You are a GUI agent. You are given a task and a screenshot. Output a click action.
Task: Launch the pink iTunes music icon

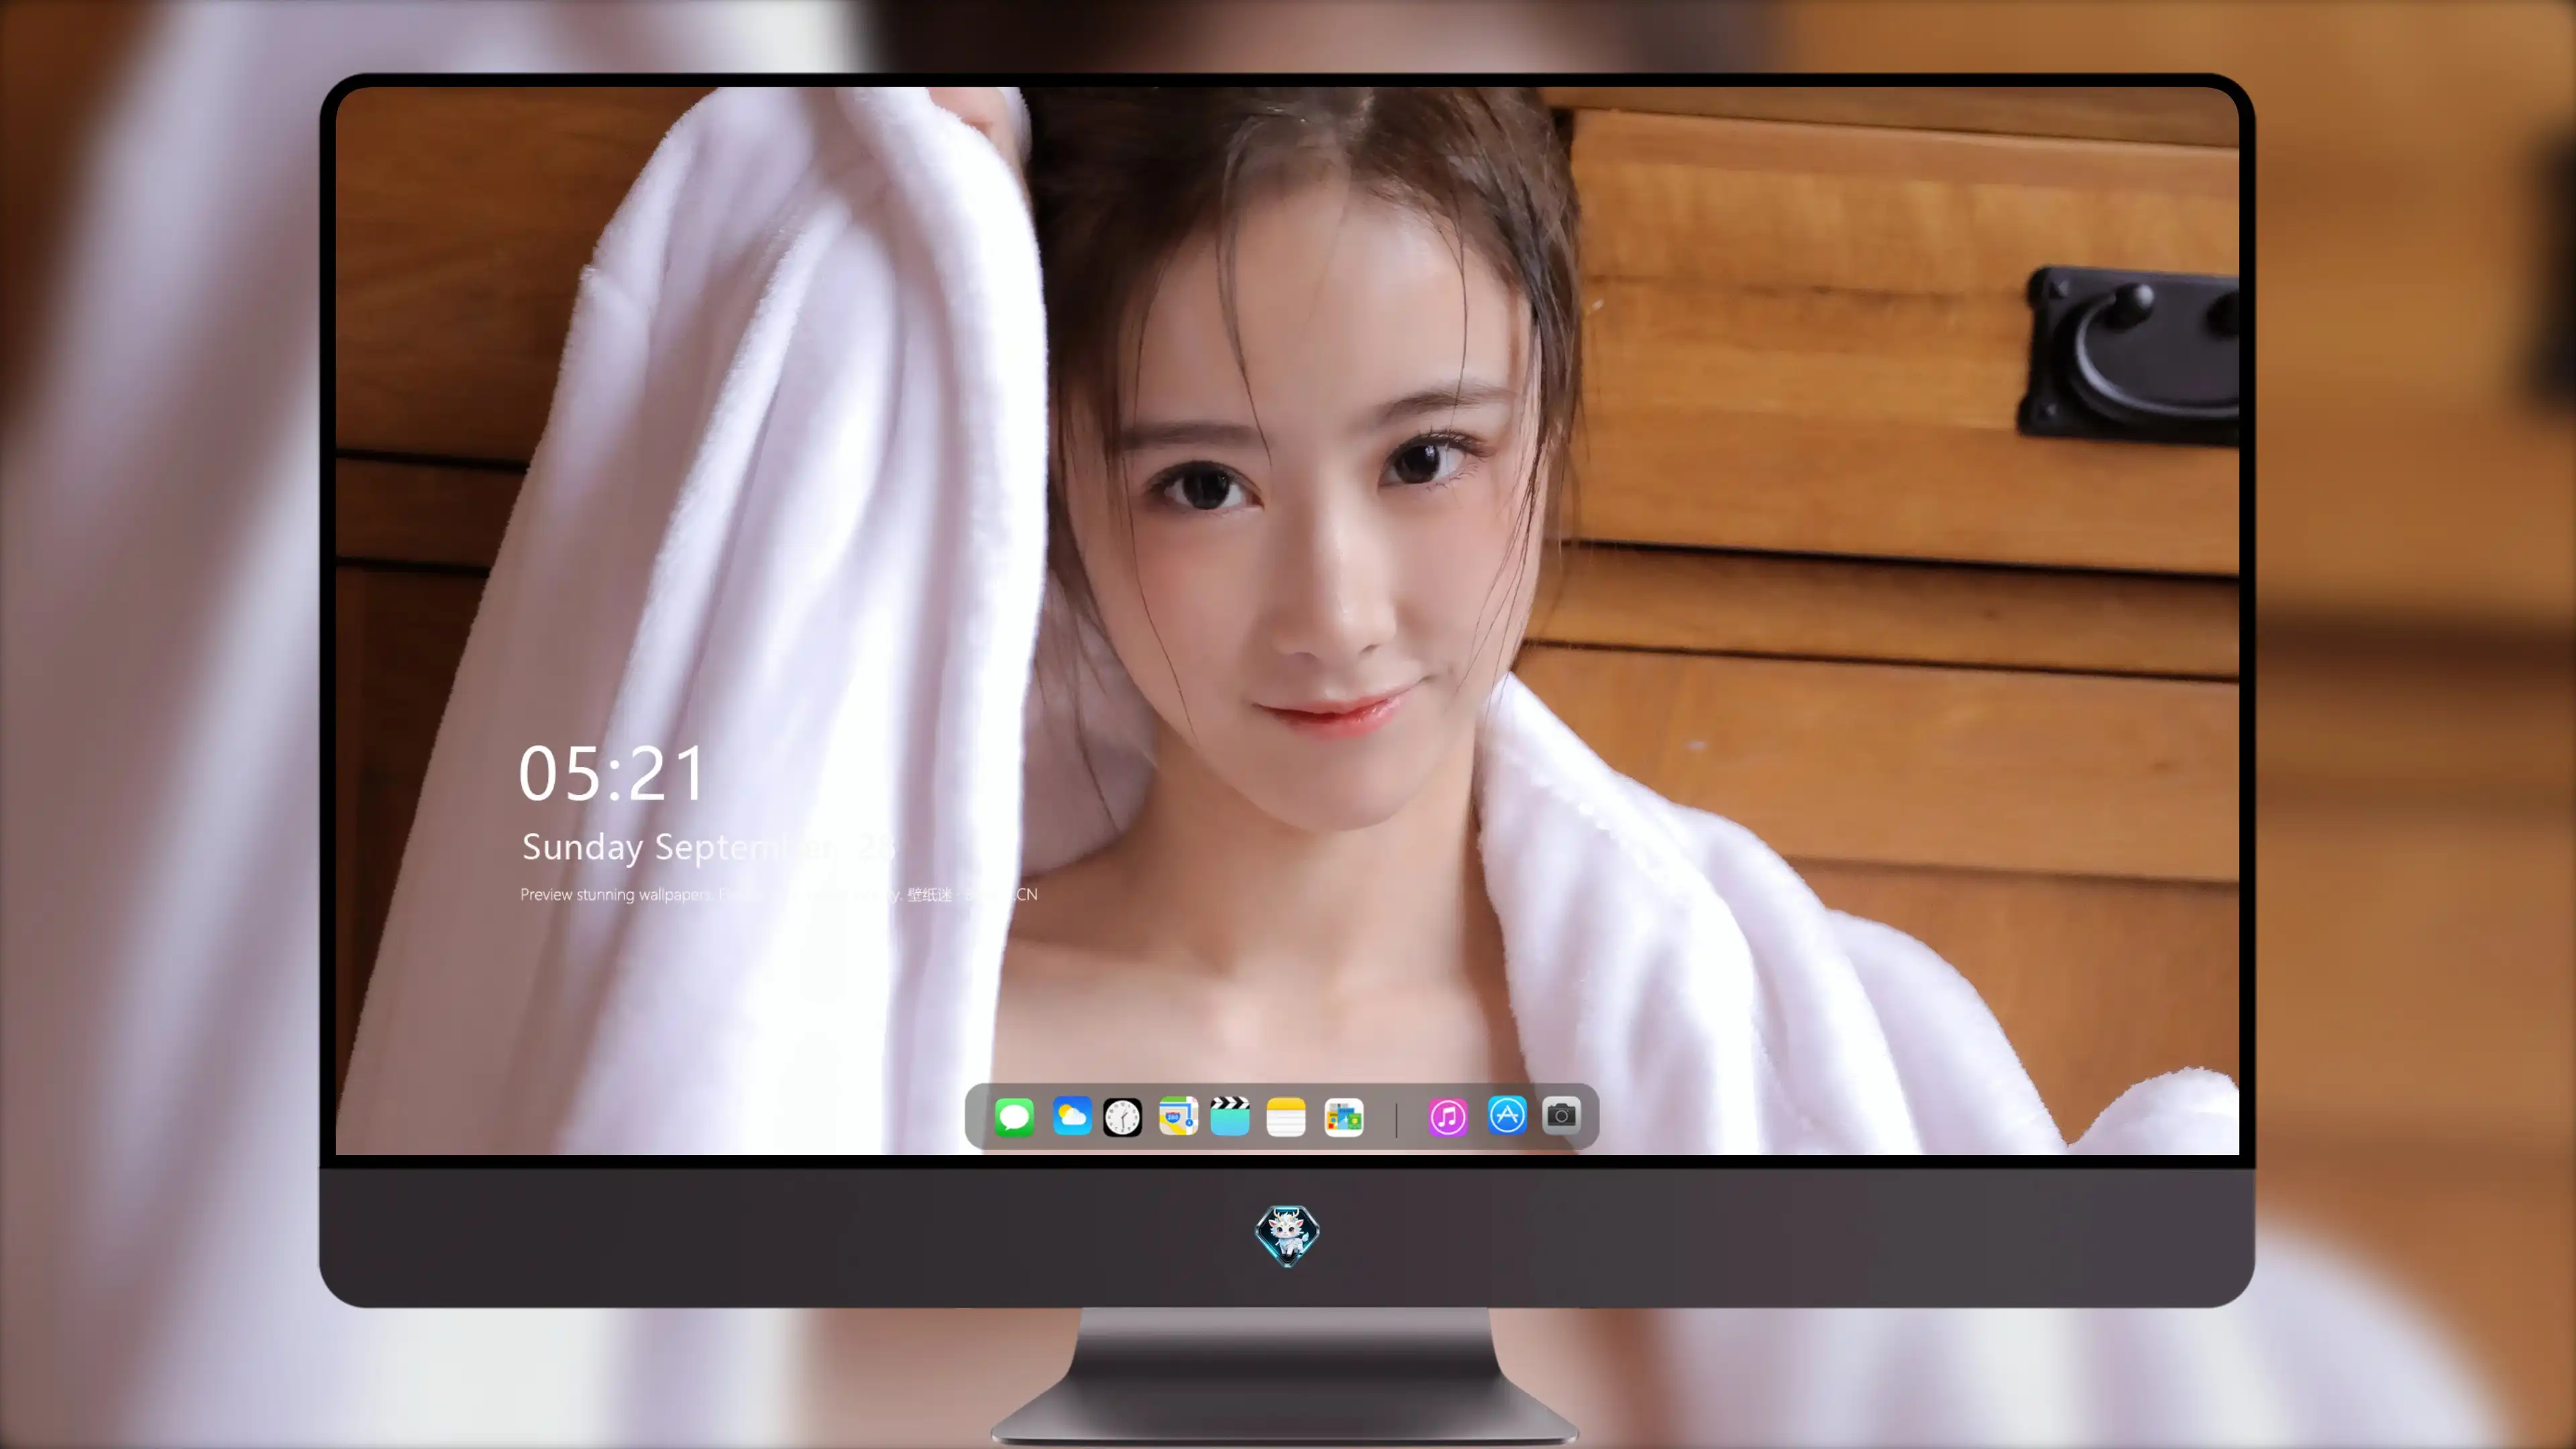[1448, 1117]
